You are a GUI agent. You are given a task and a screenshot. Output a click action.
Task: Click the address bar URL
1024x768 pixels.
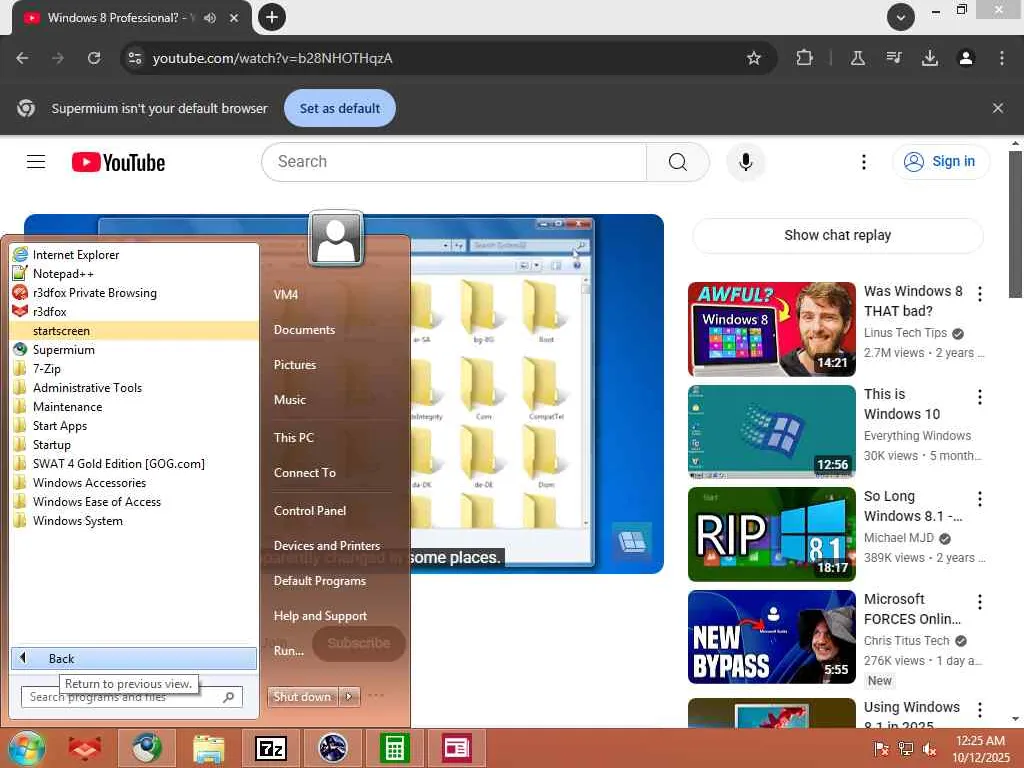(272, 58)
